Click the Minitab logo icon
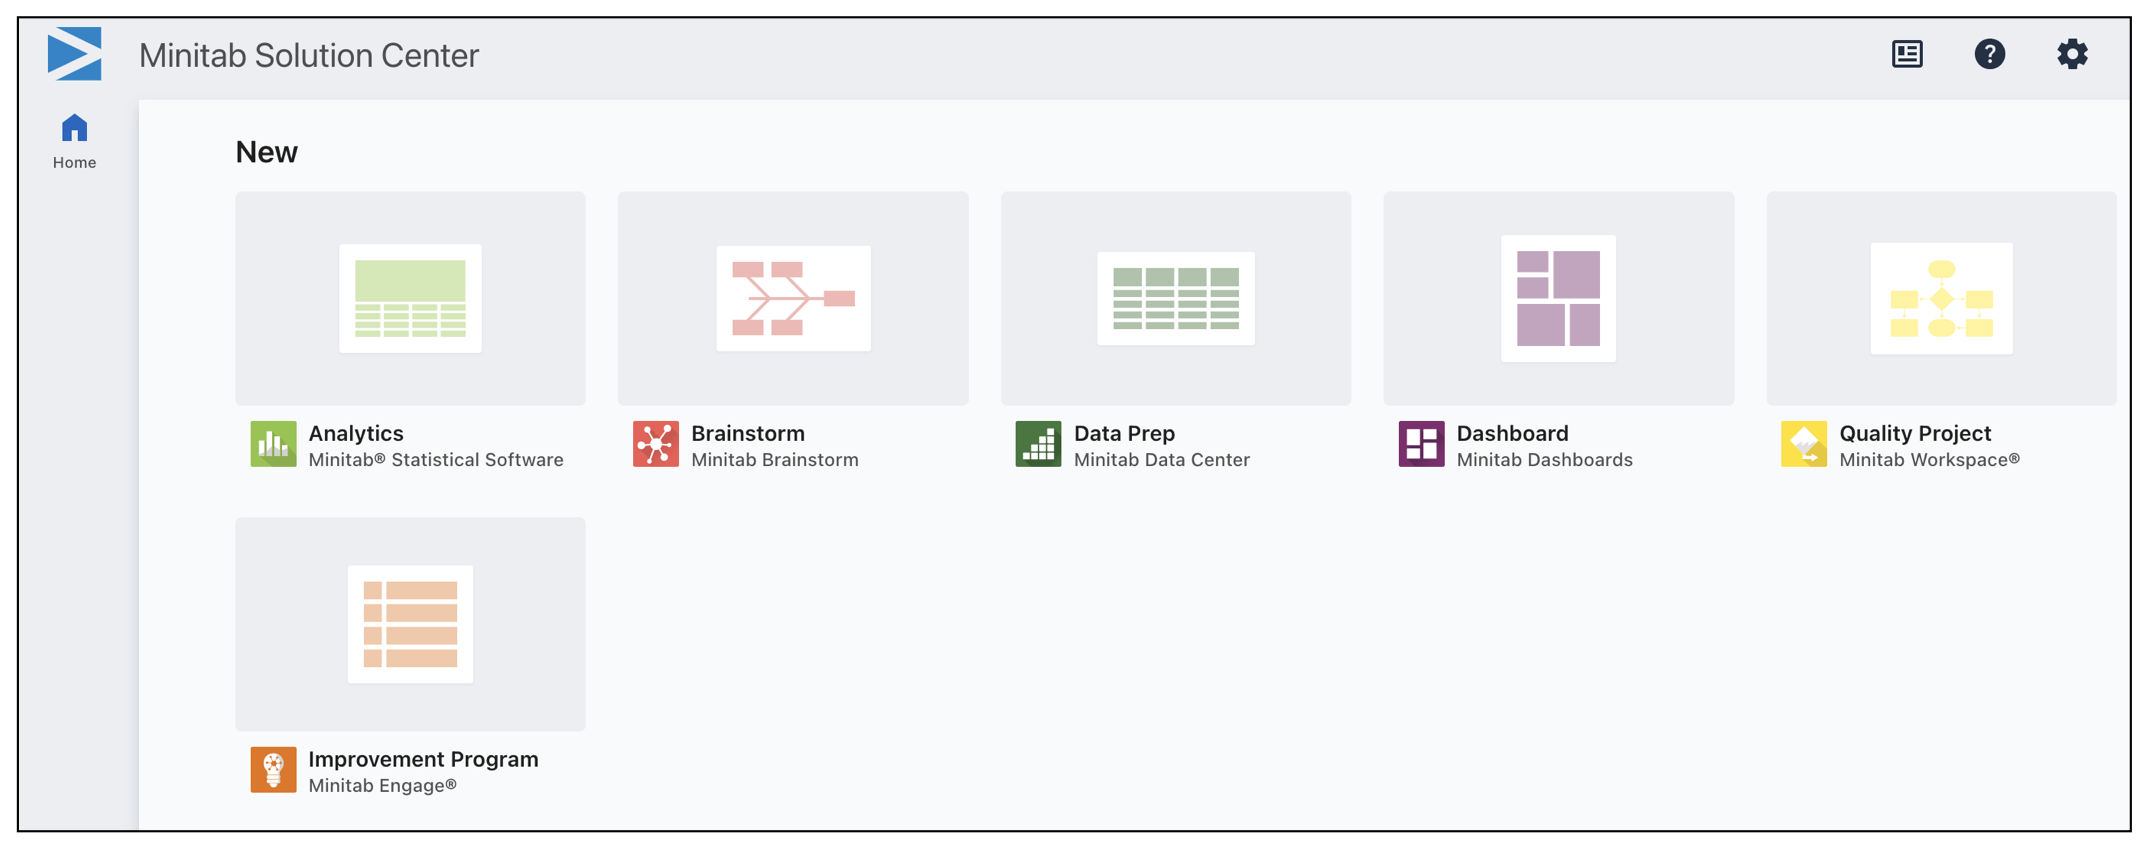Image resolution: width=2152 pixels, height=852 pixels. click(x=75, y=54)
